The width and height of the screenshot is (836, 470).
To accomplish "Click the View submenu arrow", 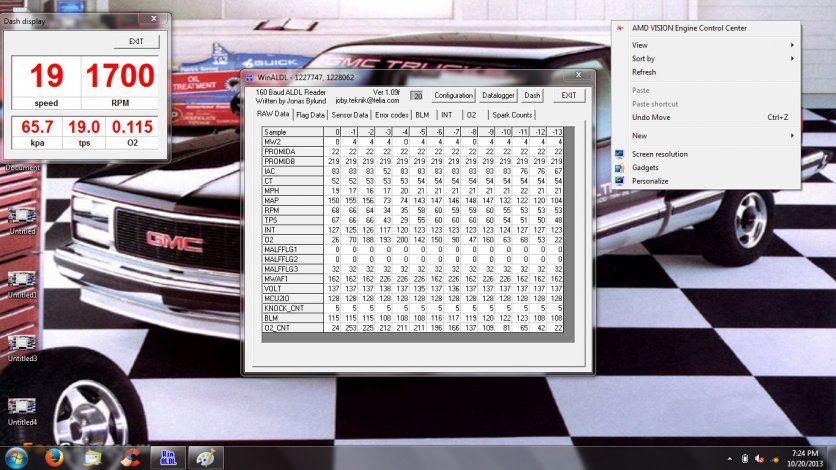I will tap(792, 45).
